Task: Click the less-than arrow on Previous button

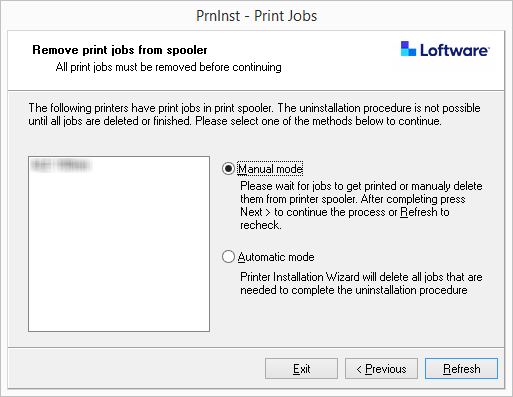Action: point(359,369)
